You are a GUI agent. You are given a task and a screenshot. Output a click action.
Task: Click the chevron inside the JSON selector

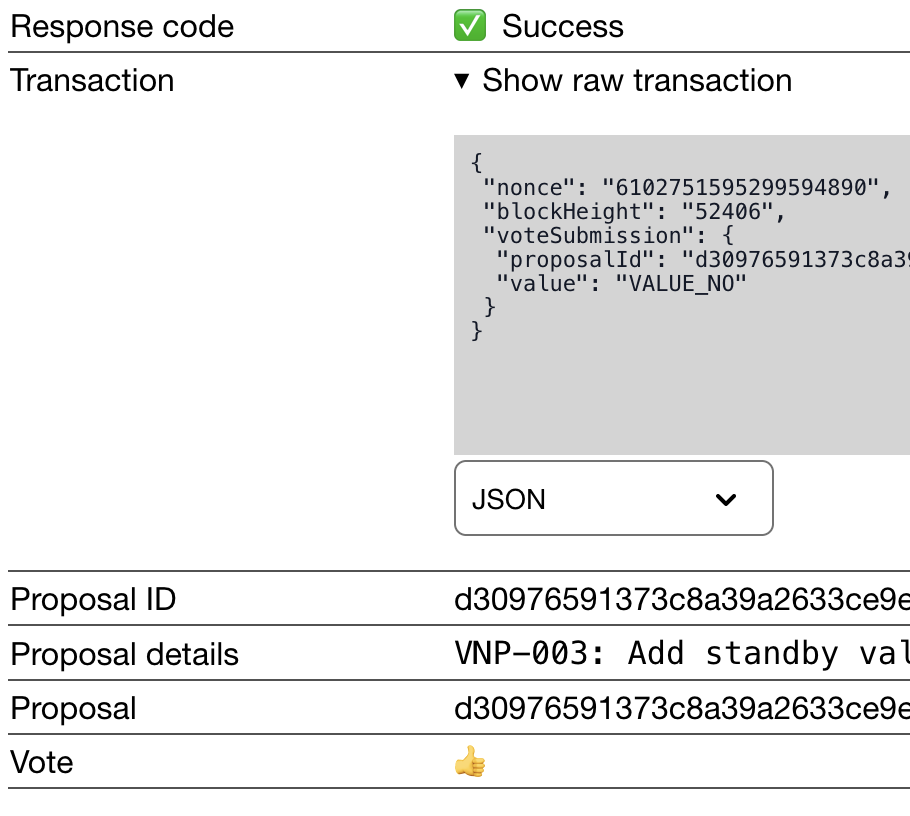click(x=727, y=499)
